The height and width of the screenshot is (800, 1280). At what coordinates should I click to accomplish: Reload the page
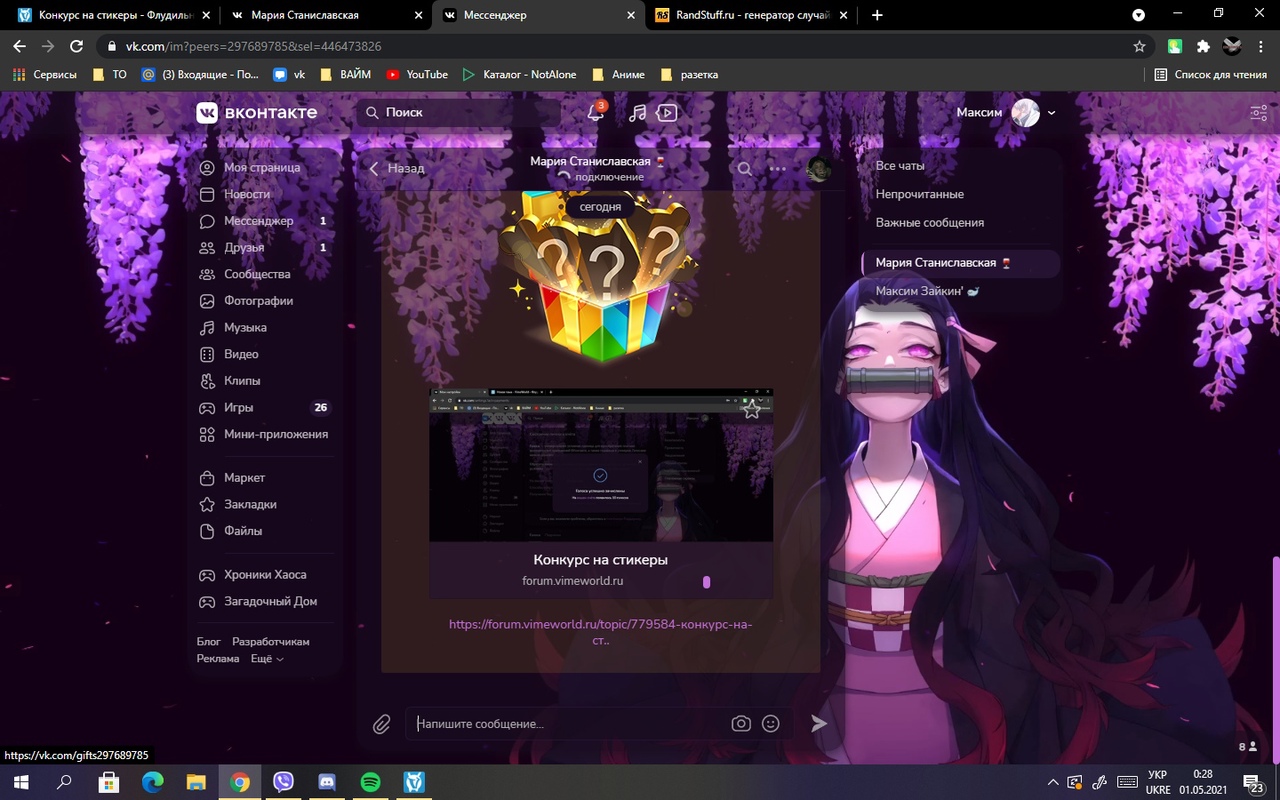point(76,46)
